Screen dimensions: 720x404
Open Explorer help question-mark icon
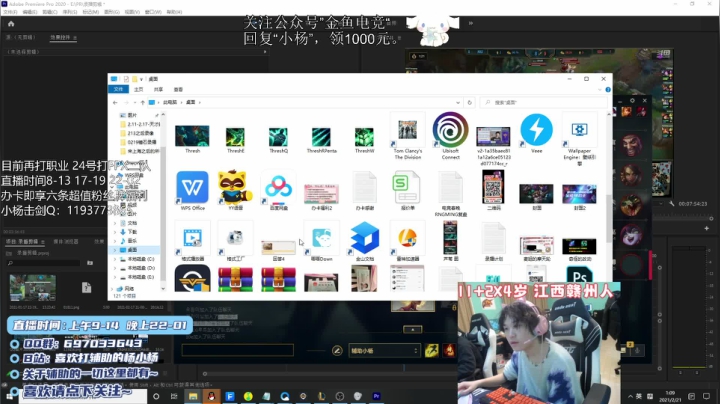tap(608, 90)
